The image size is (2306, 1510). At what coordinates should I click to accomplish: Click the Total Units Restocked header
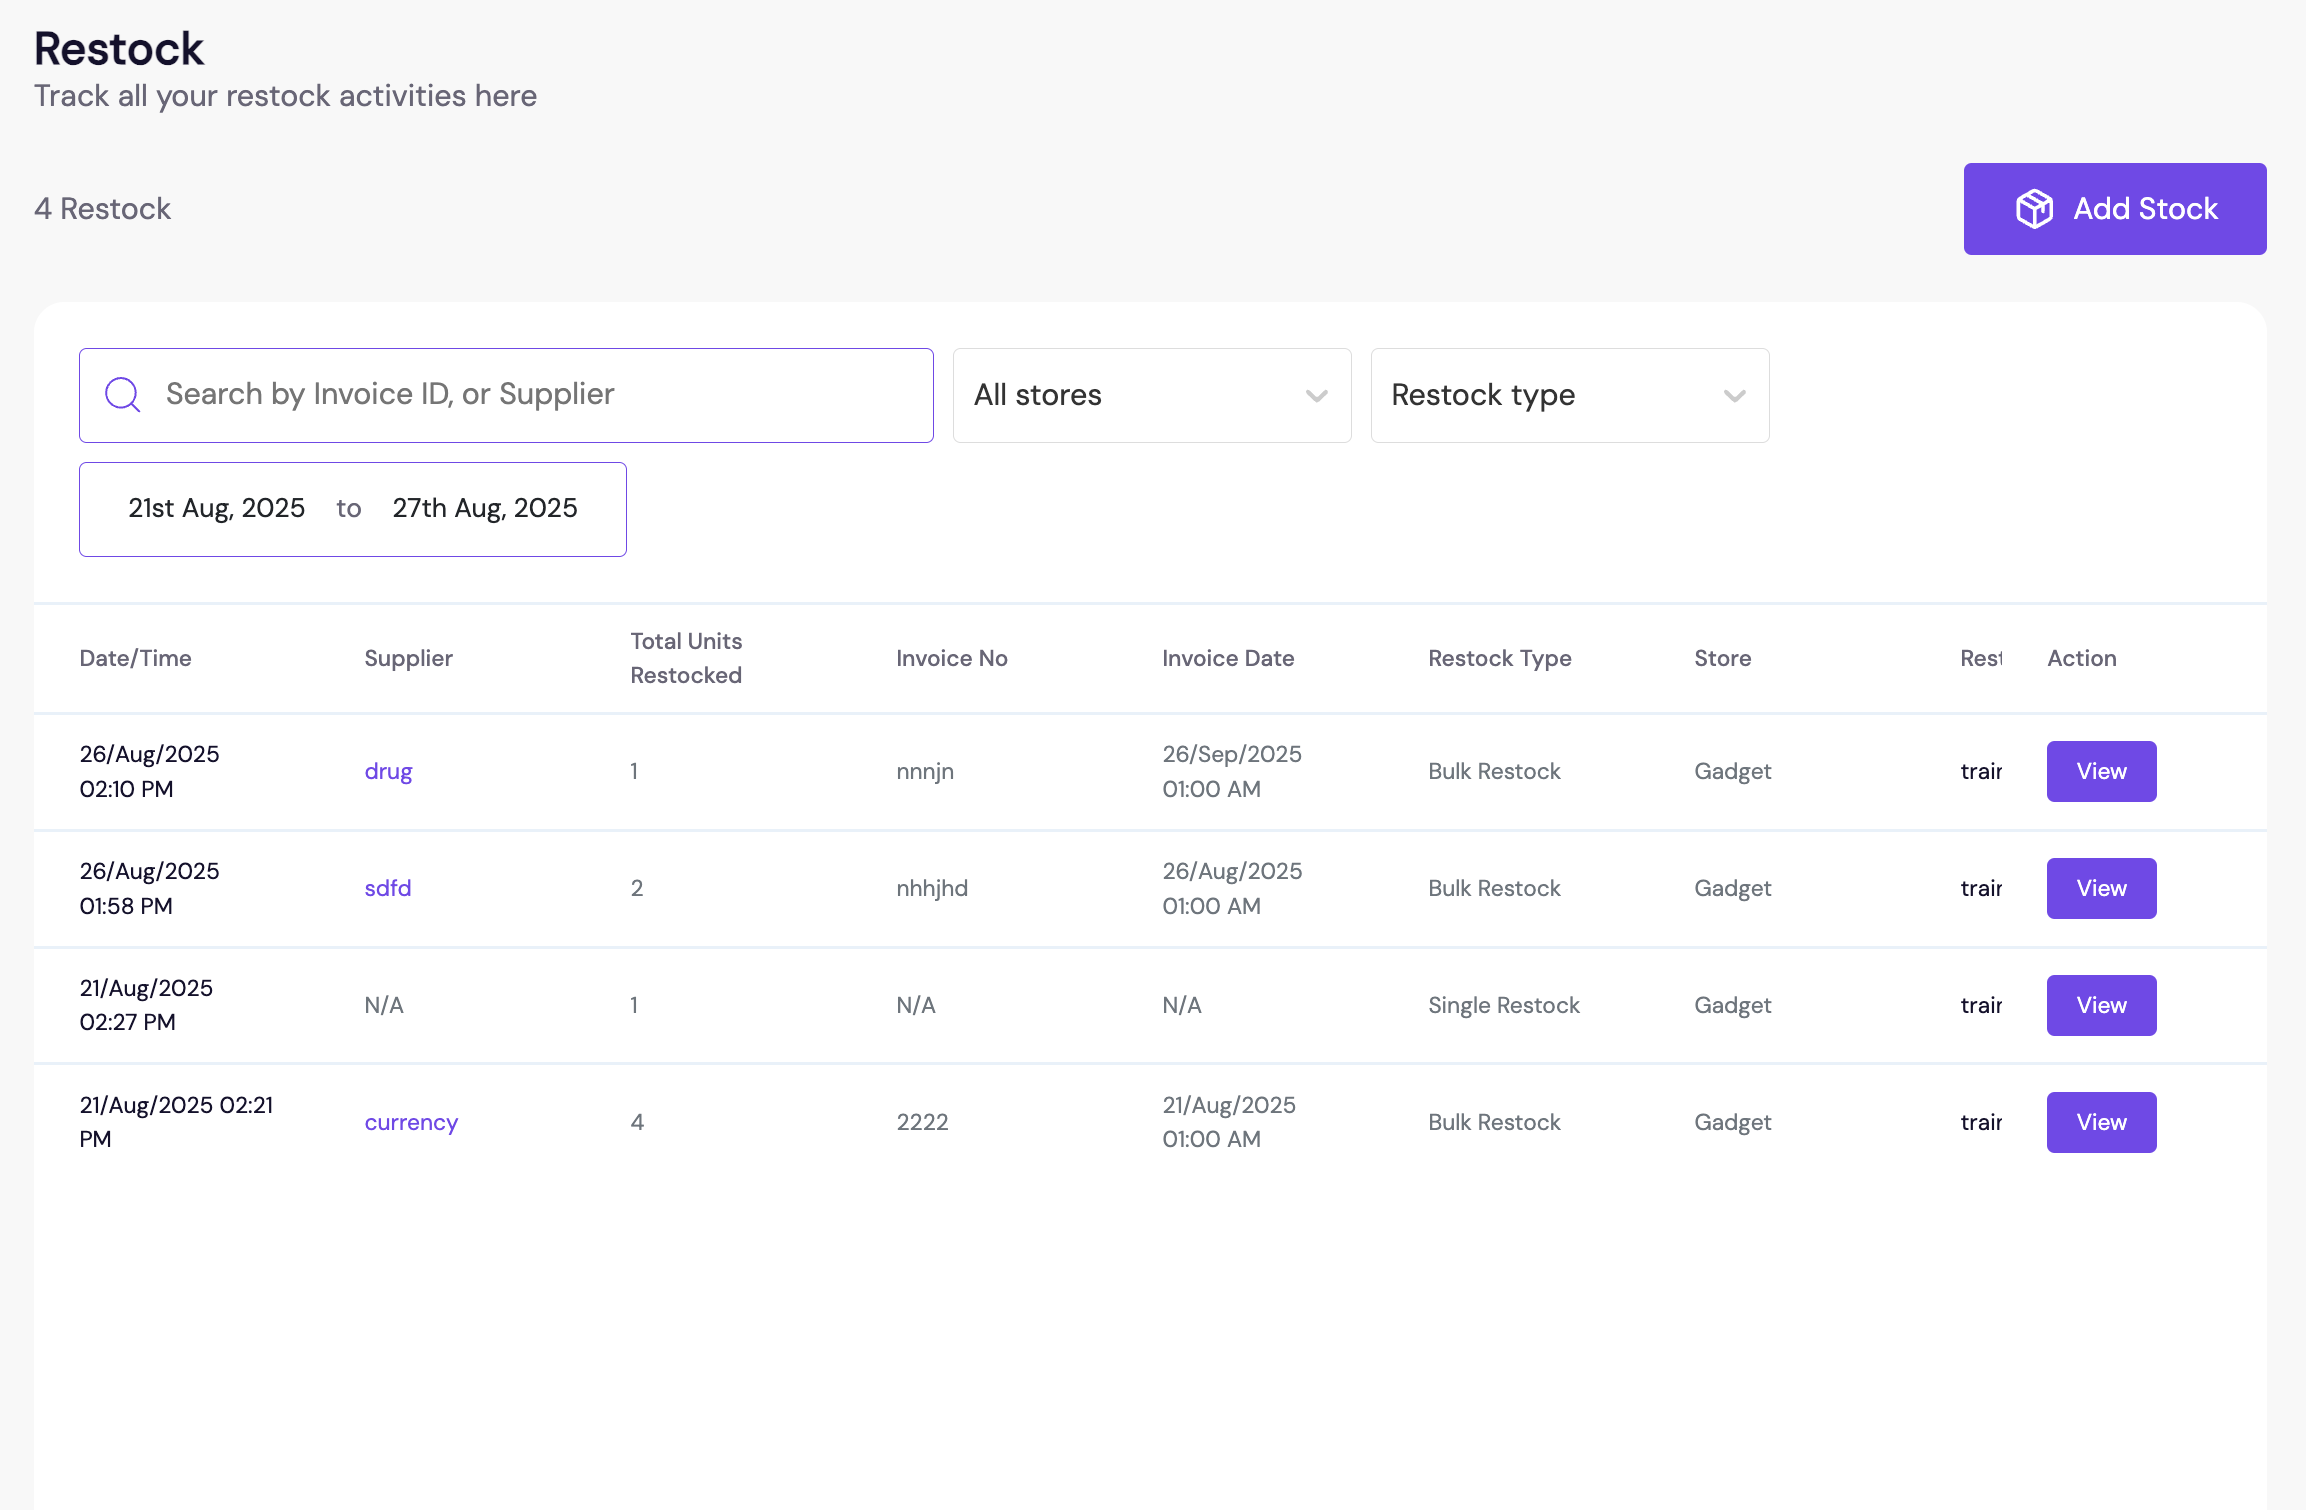coord(686,658)
